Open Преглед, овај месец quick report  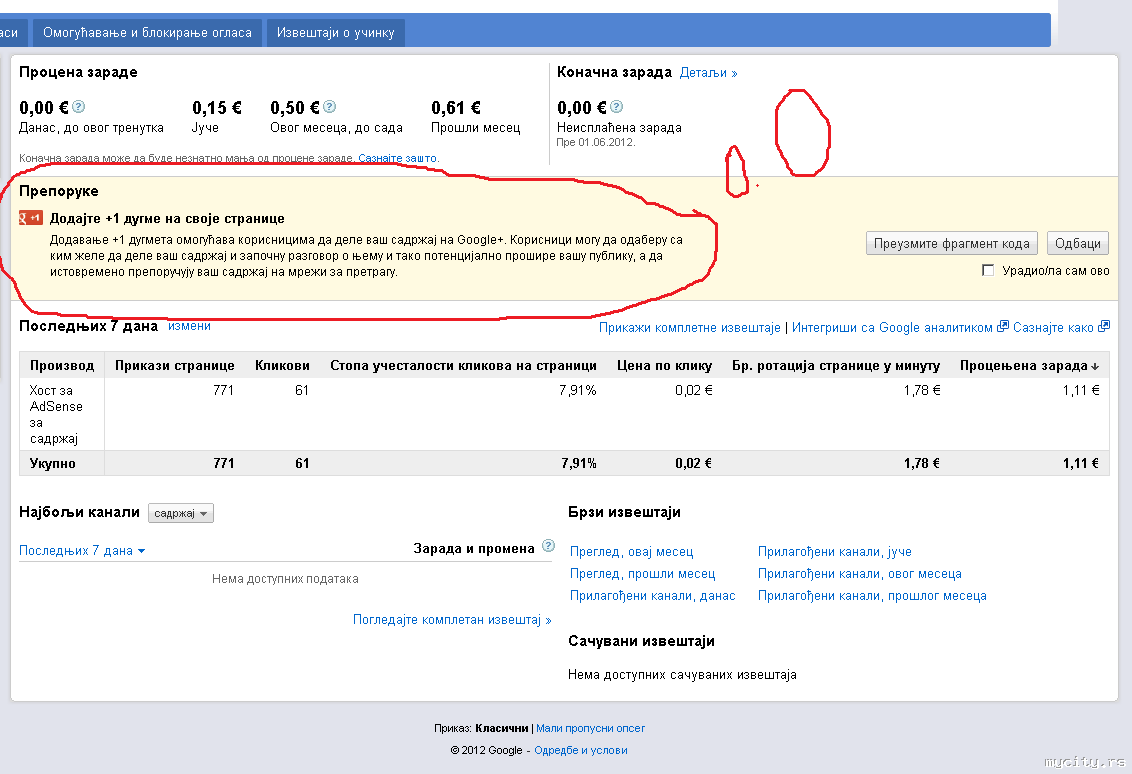pos(632,552)
